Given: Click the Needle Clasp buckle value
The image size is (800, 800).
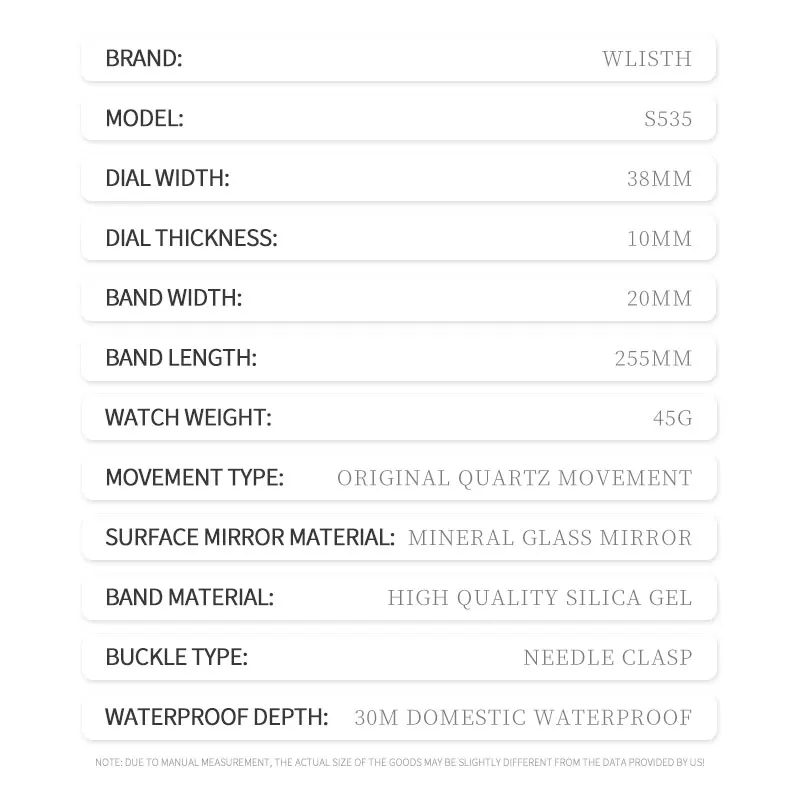Looking at the screenshot, I should (x=608, y=657).
